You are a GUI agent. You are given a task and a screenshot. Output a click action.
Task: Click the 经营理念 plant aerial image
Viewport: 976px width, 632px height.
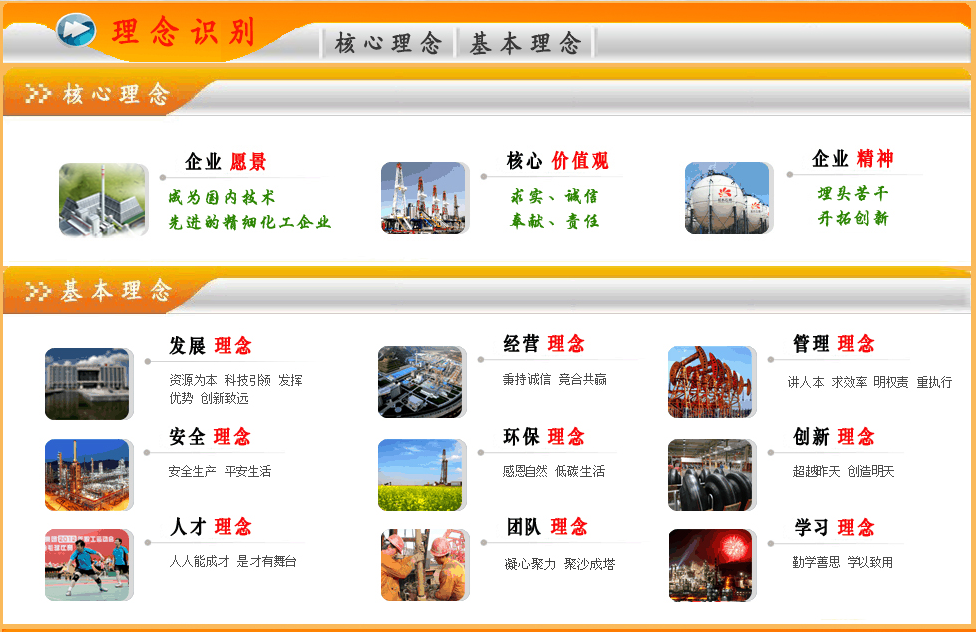[420, 382]
